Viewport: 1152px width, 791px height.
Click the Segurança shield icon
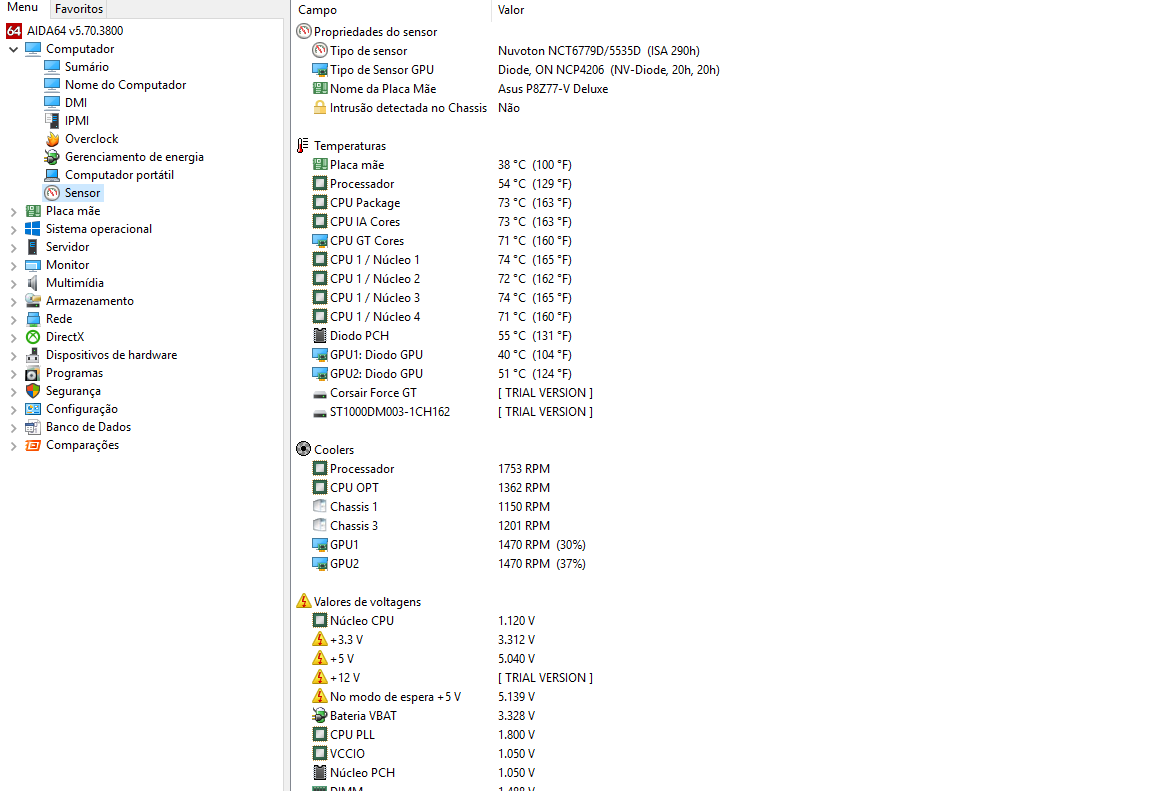click(32, 391)
